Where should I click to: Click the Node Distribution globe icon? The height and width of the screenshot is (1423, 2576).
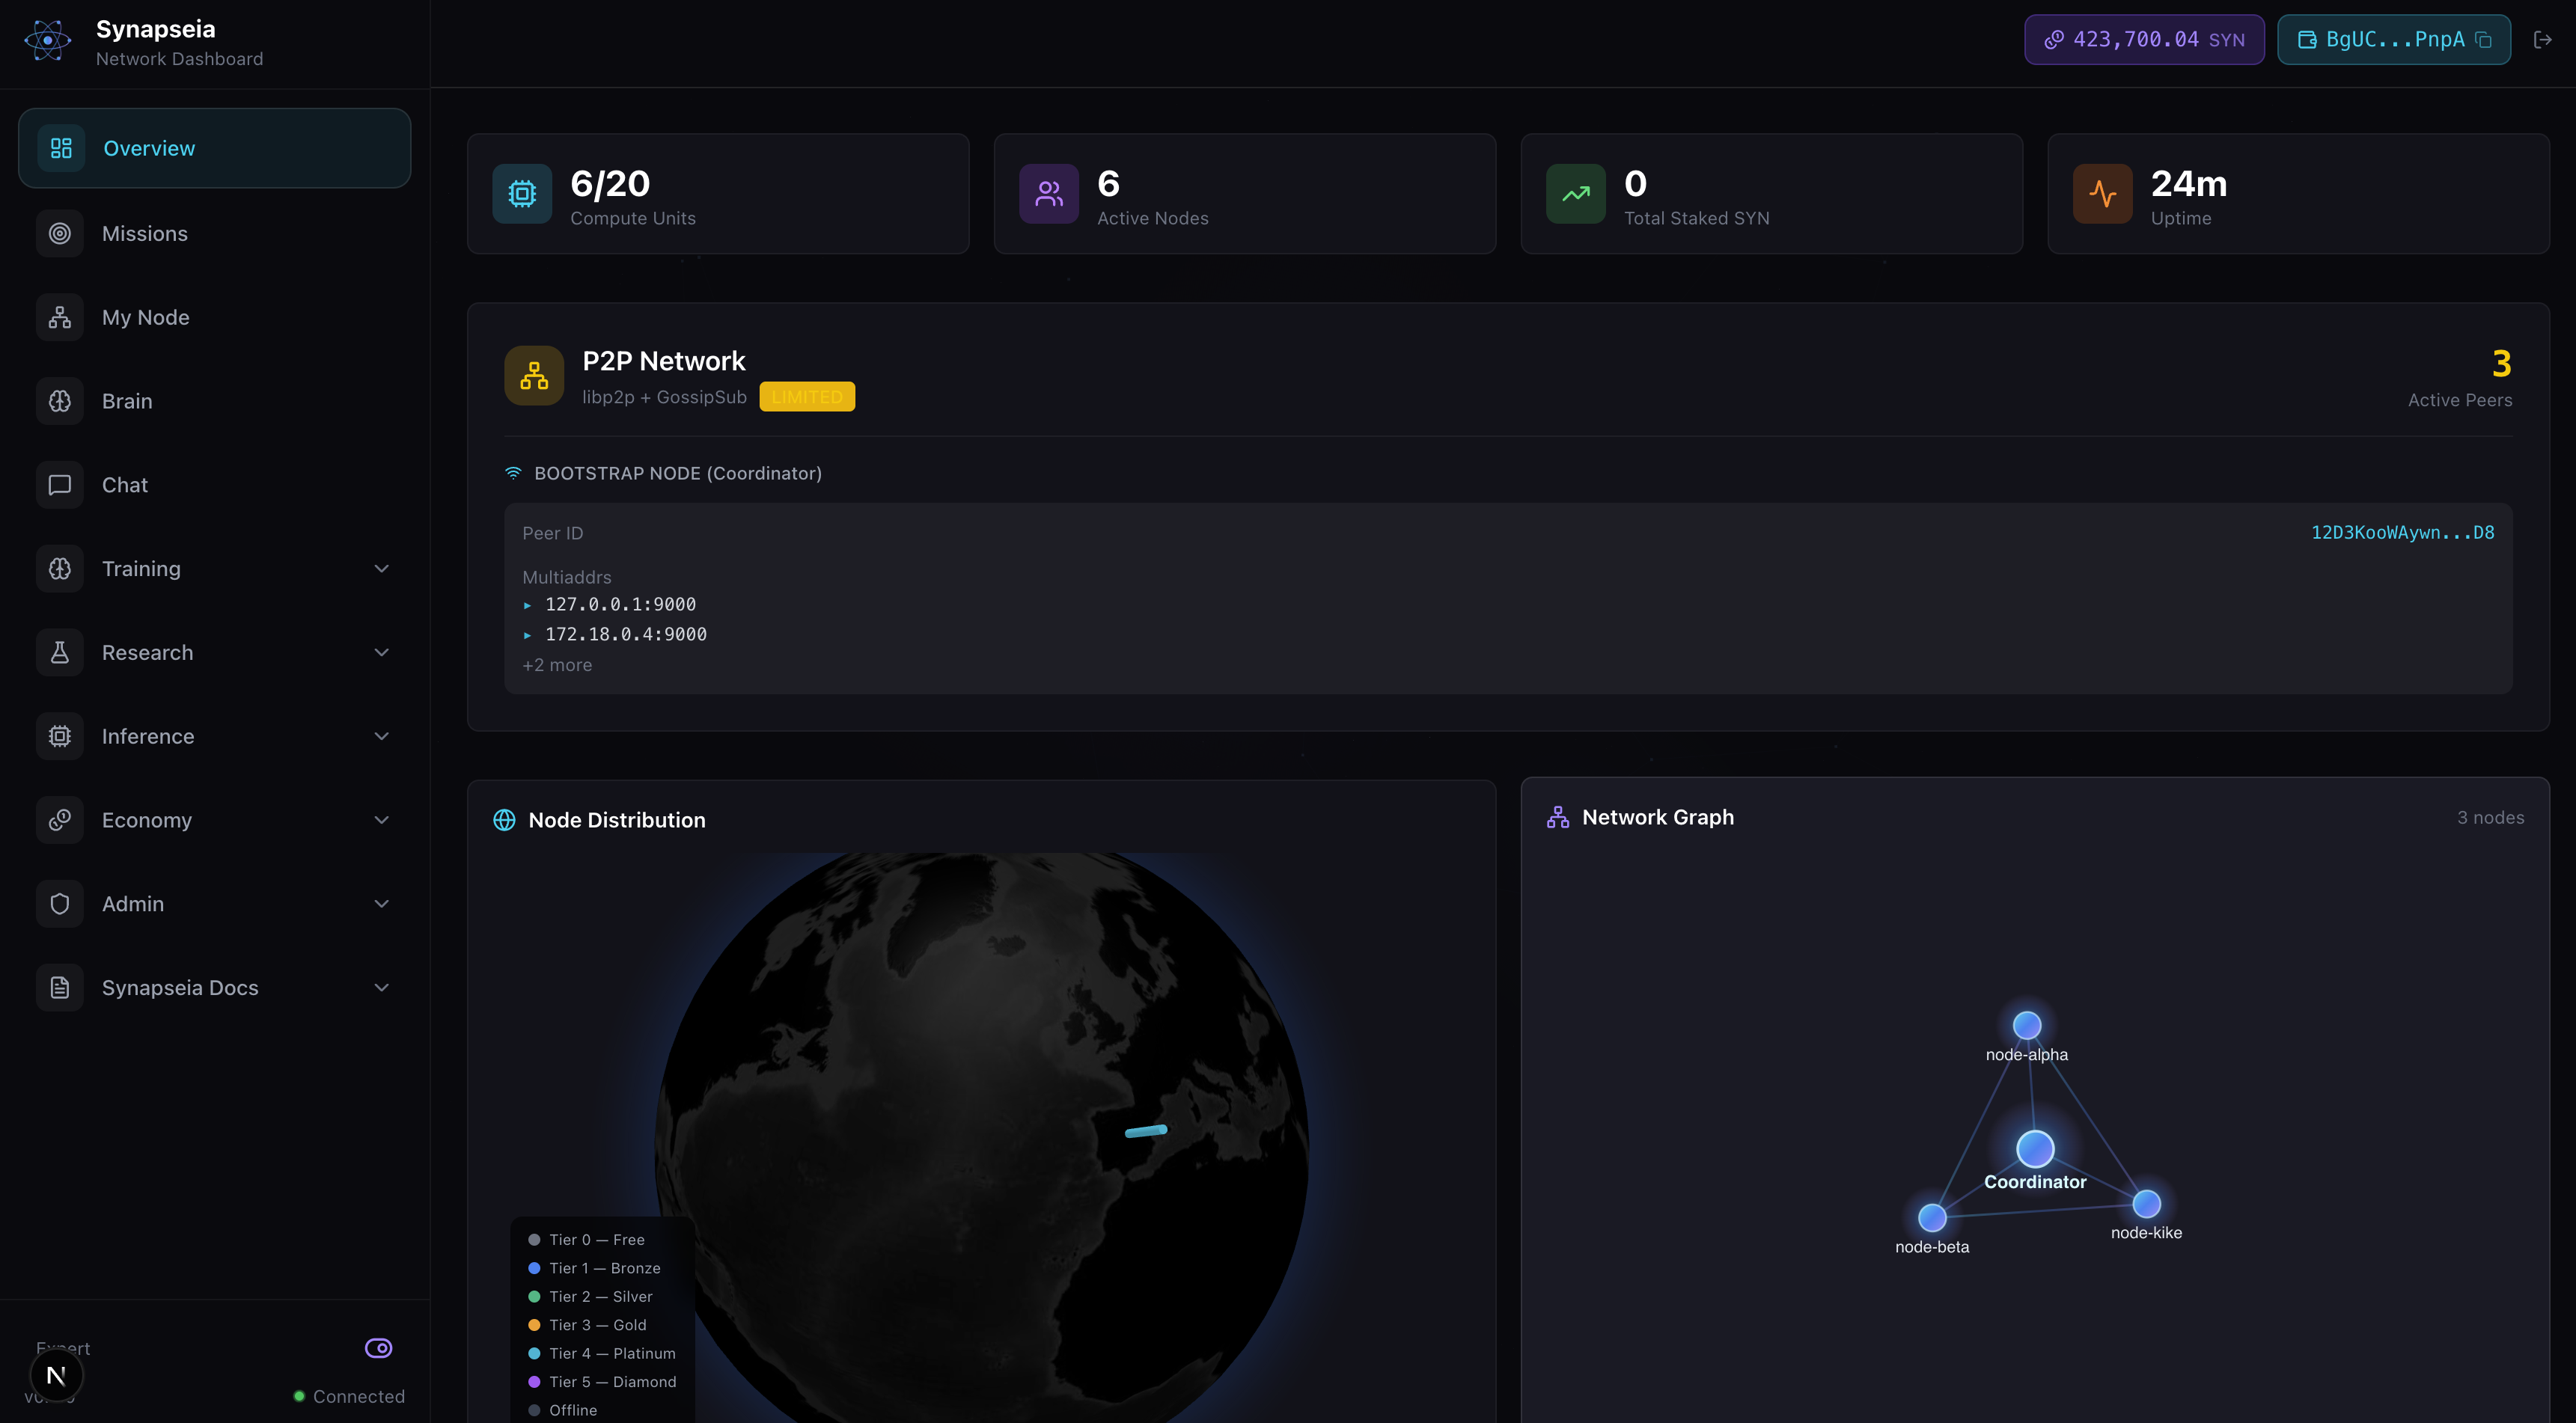tap(504, 820)
